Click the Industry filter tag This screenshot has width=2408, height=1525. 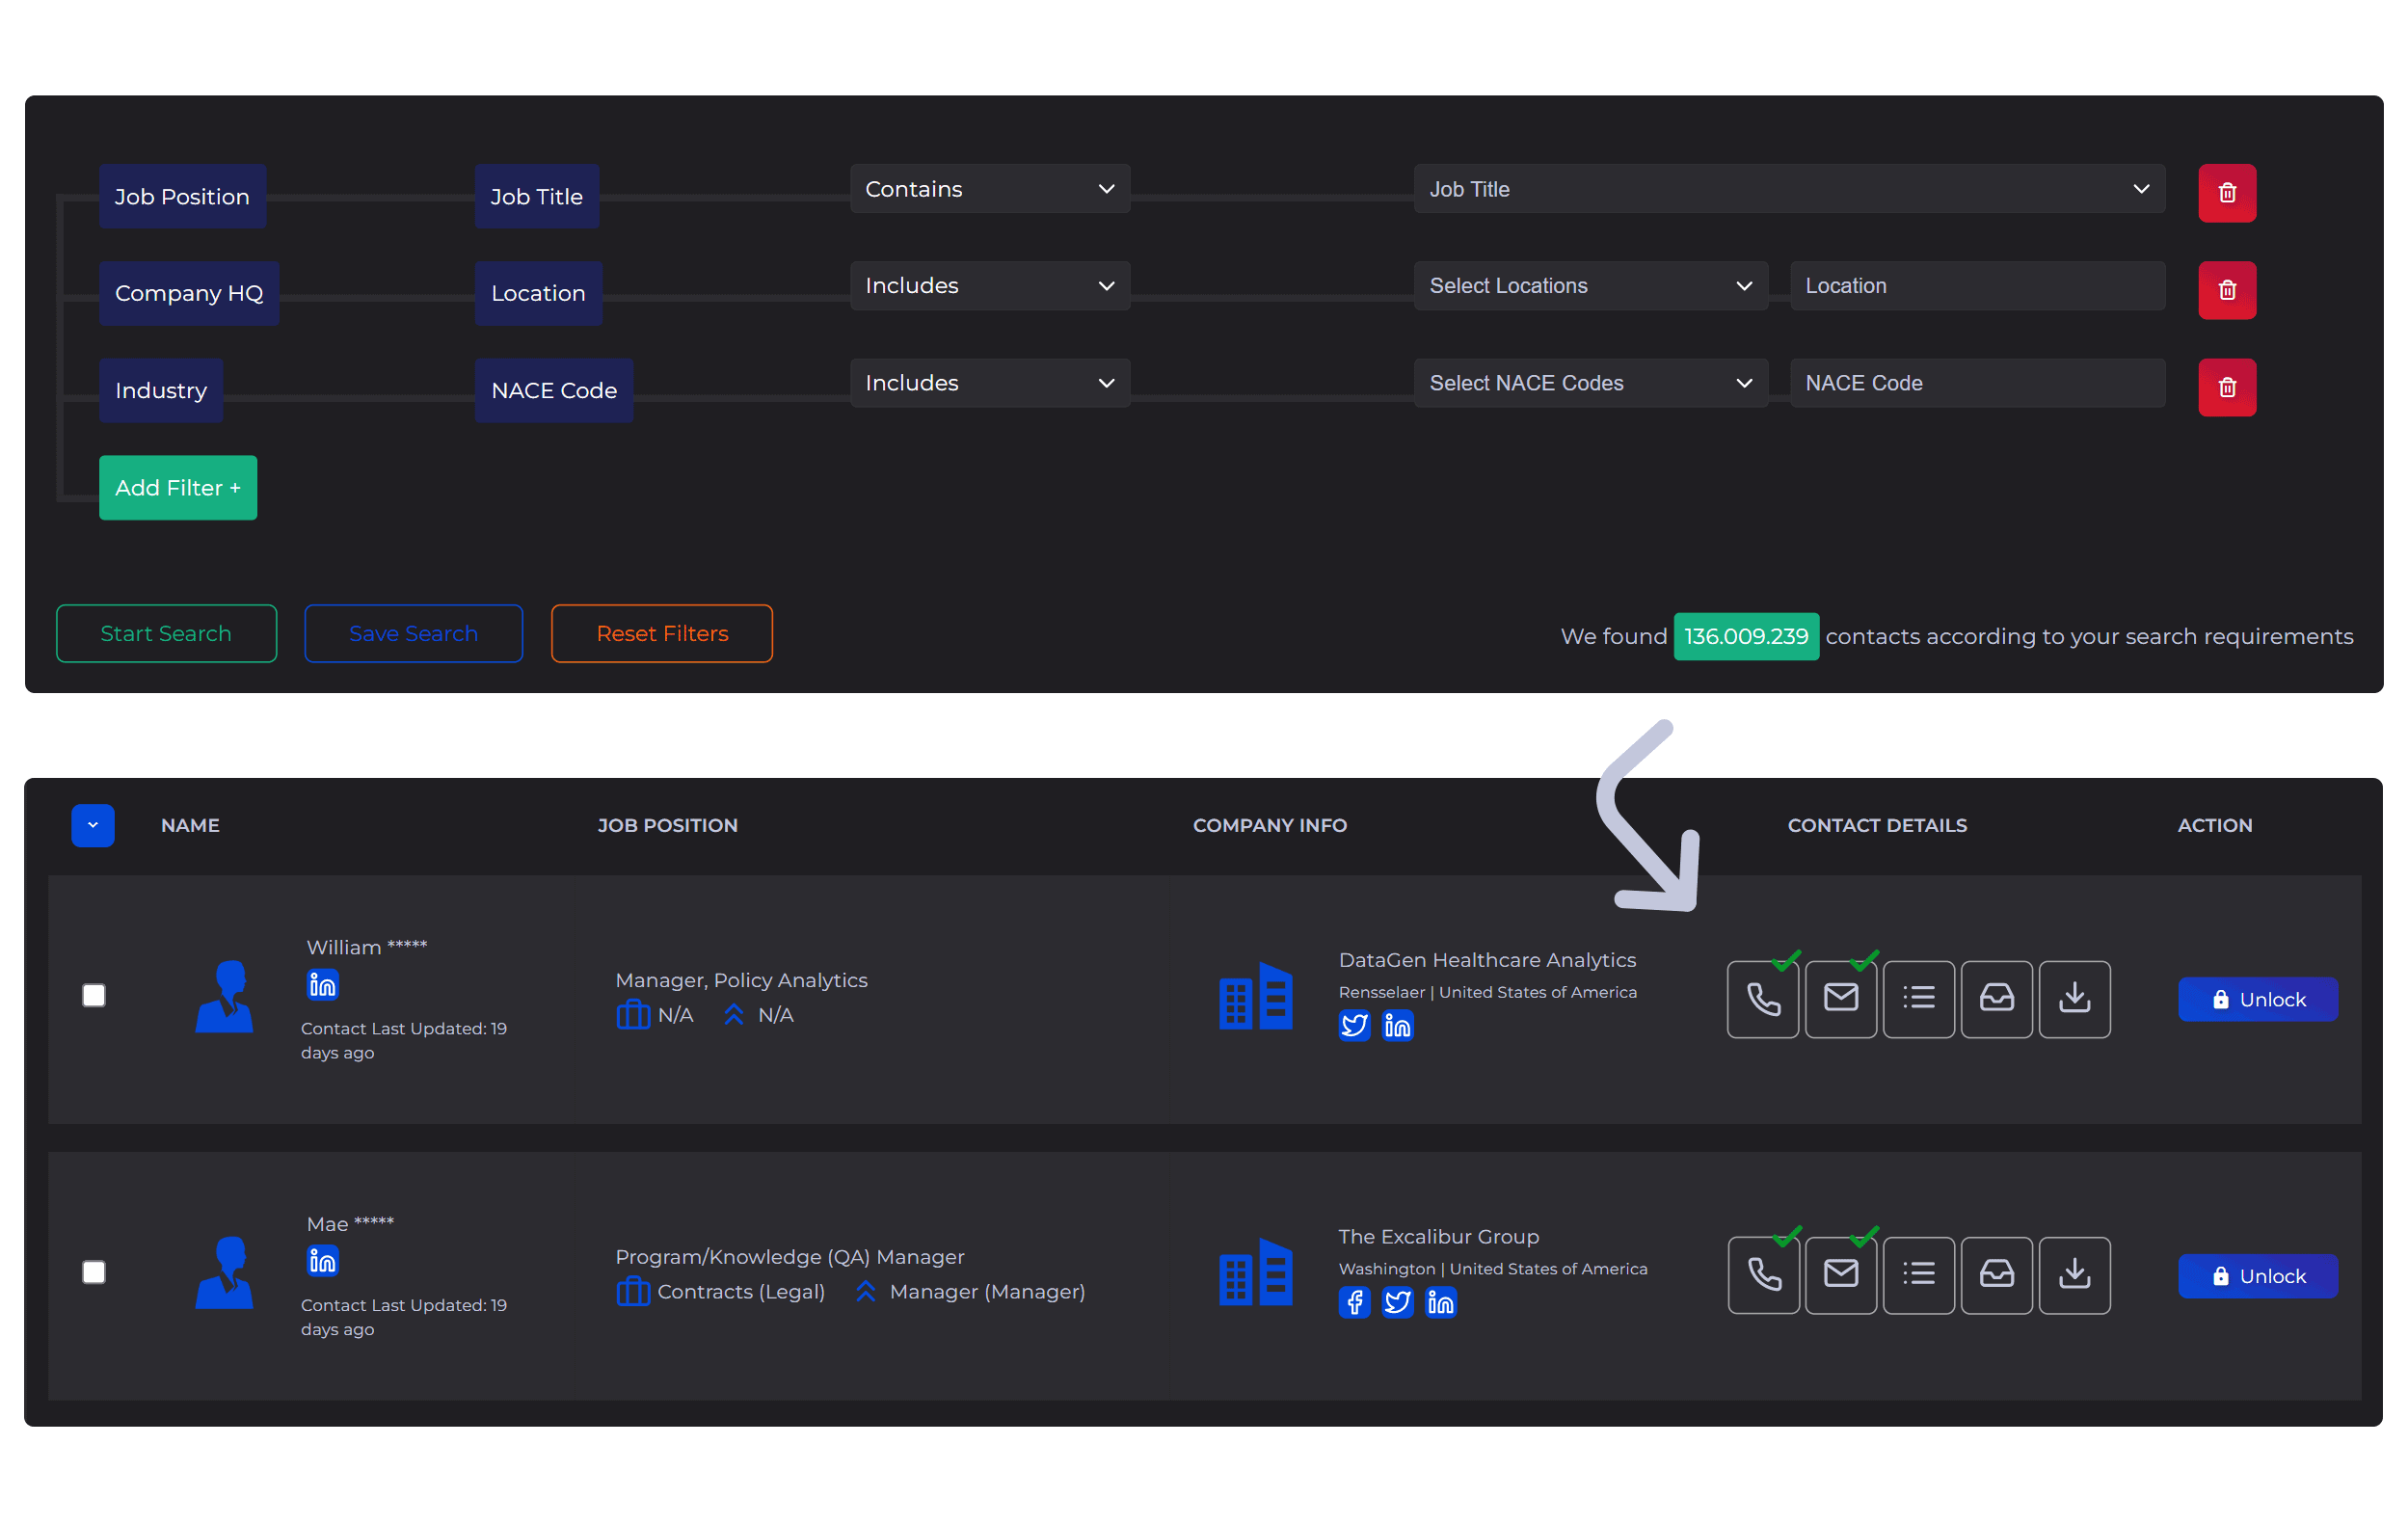tap(161, 390)
